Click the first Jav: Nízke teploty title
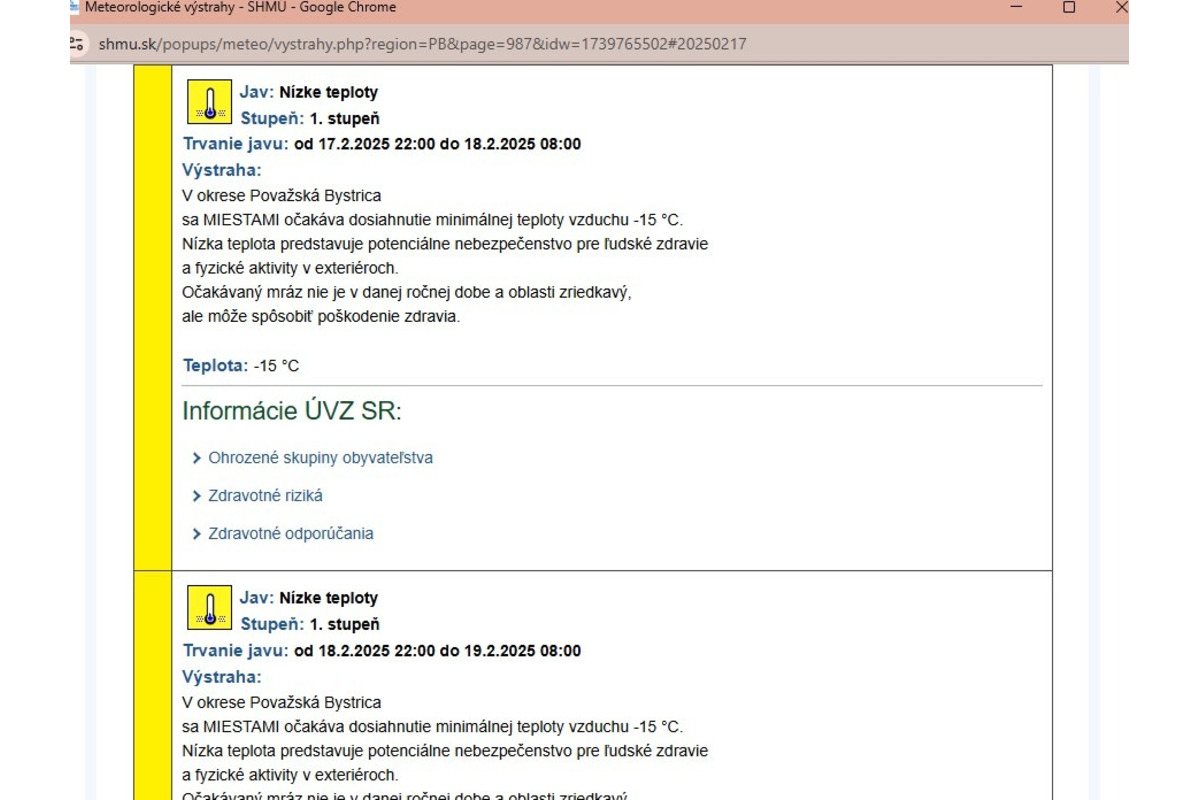Image resolution: width=1200 pixels, height=800 pixels. [x=309, y=92]
